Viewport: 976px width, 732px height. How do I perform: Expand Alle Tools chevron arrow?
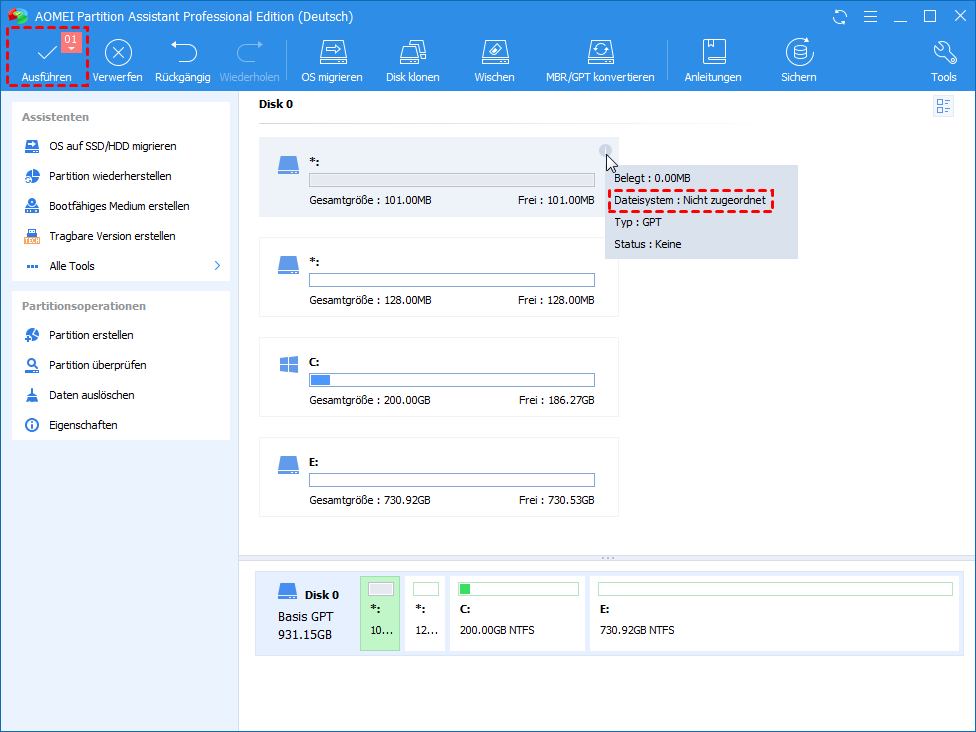[x=217, y=266]
